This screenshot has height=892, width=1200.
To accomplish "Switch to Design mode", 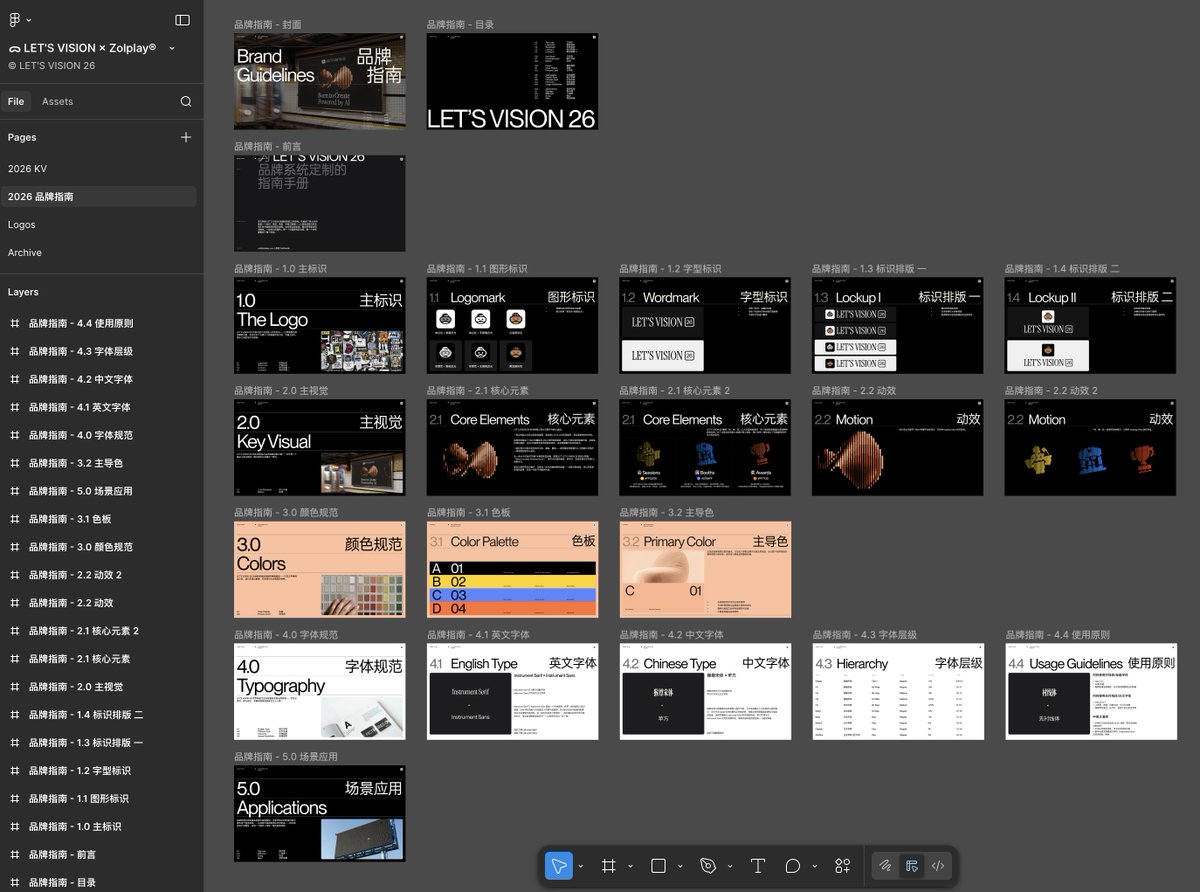I will tap(911, 866).
